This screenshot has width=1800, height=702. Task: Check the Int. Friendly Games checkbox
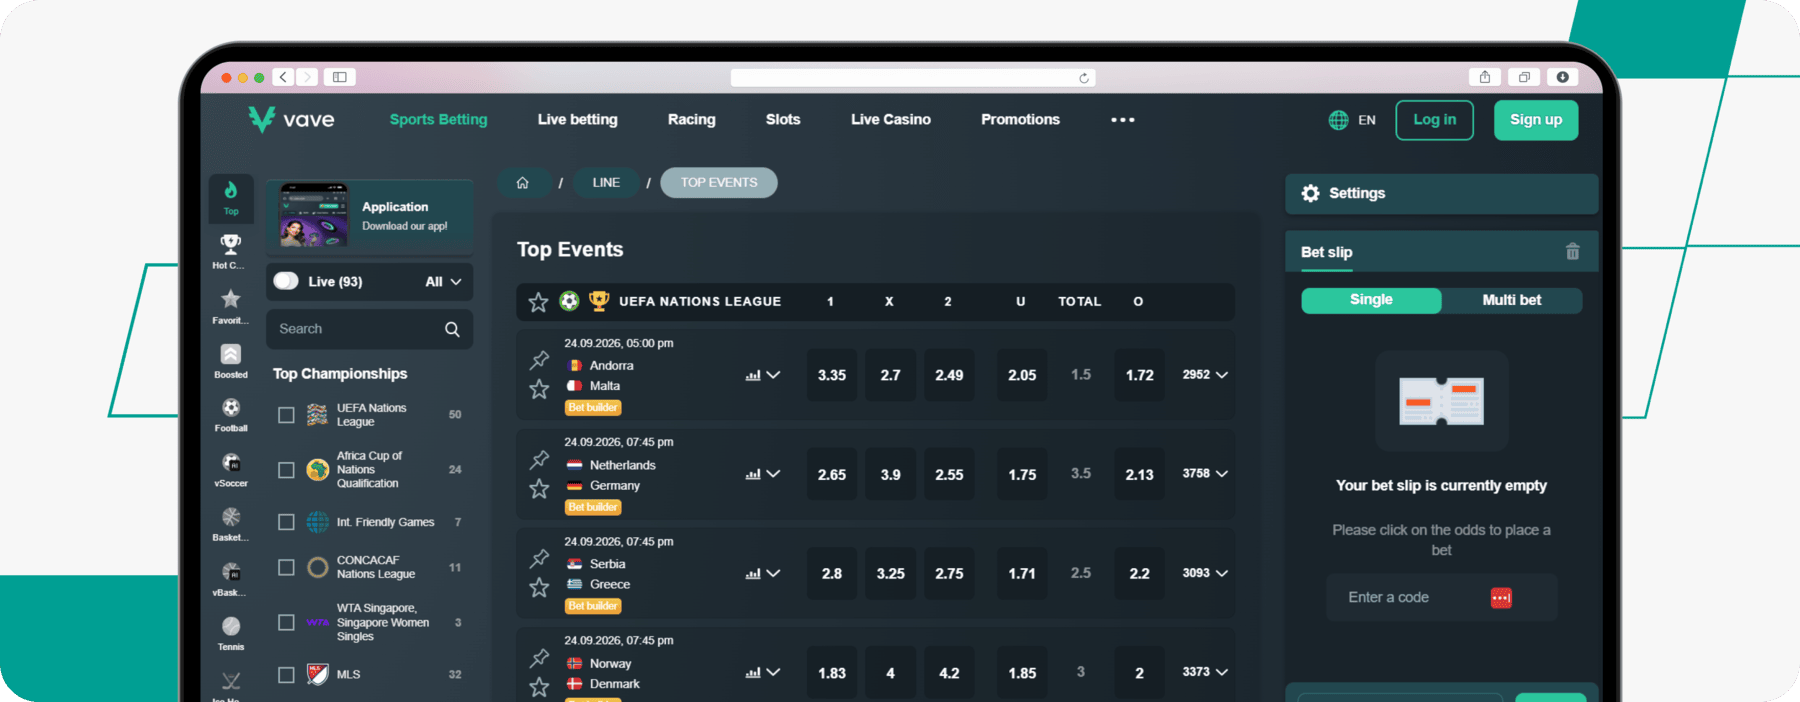(x=286, y=522)
